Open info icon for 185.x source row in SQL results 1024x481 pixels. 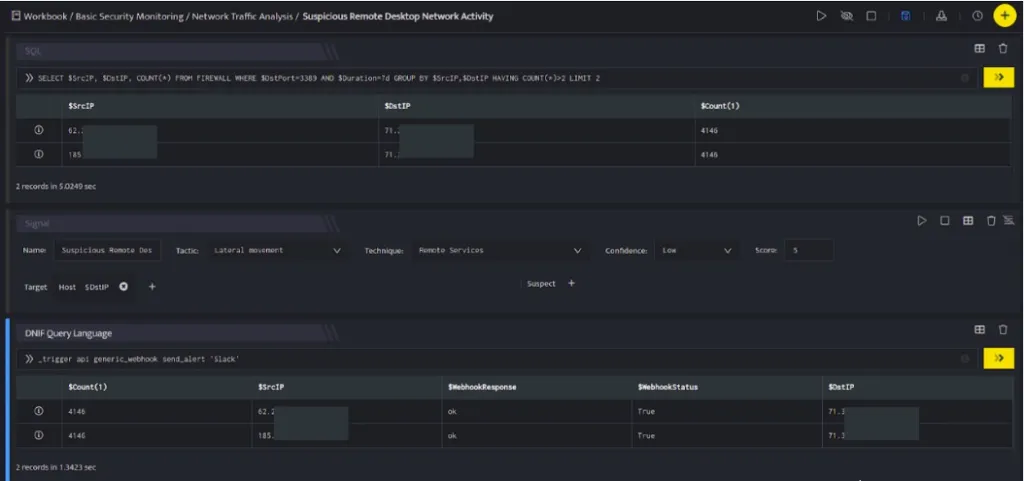[x=39, y=155]
